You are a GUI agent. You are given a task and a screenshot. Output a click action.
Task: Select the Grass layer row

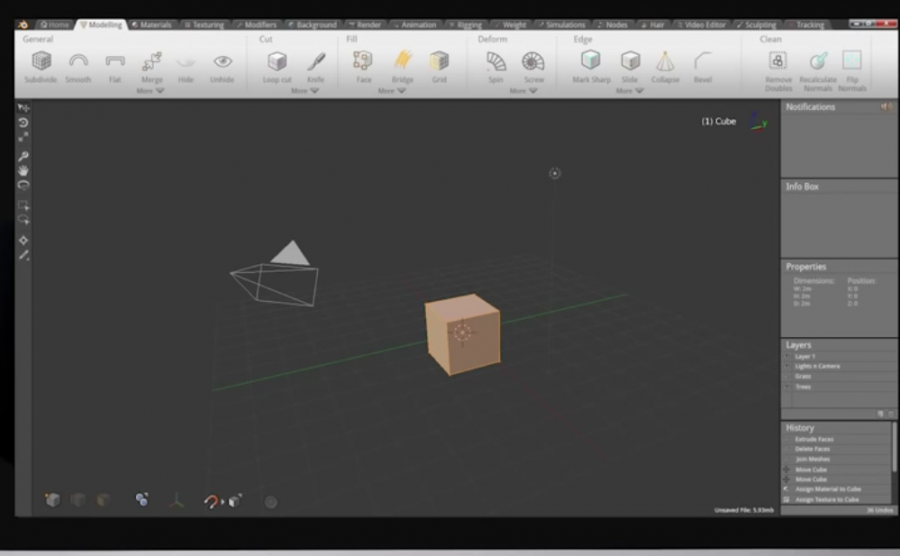coord(839,376)
